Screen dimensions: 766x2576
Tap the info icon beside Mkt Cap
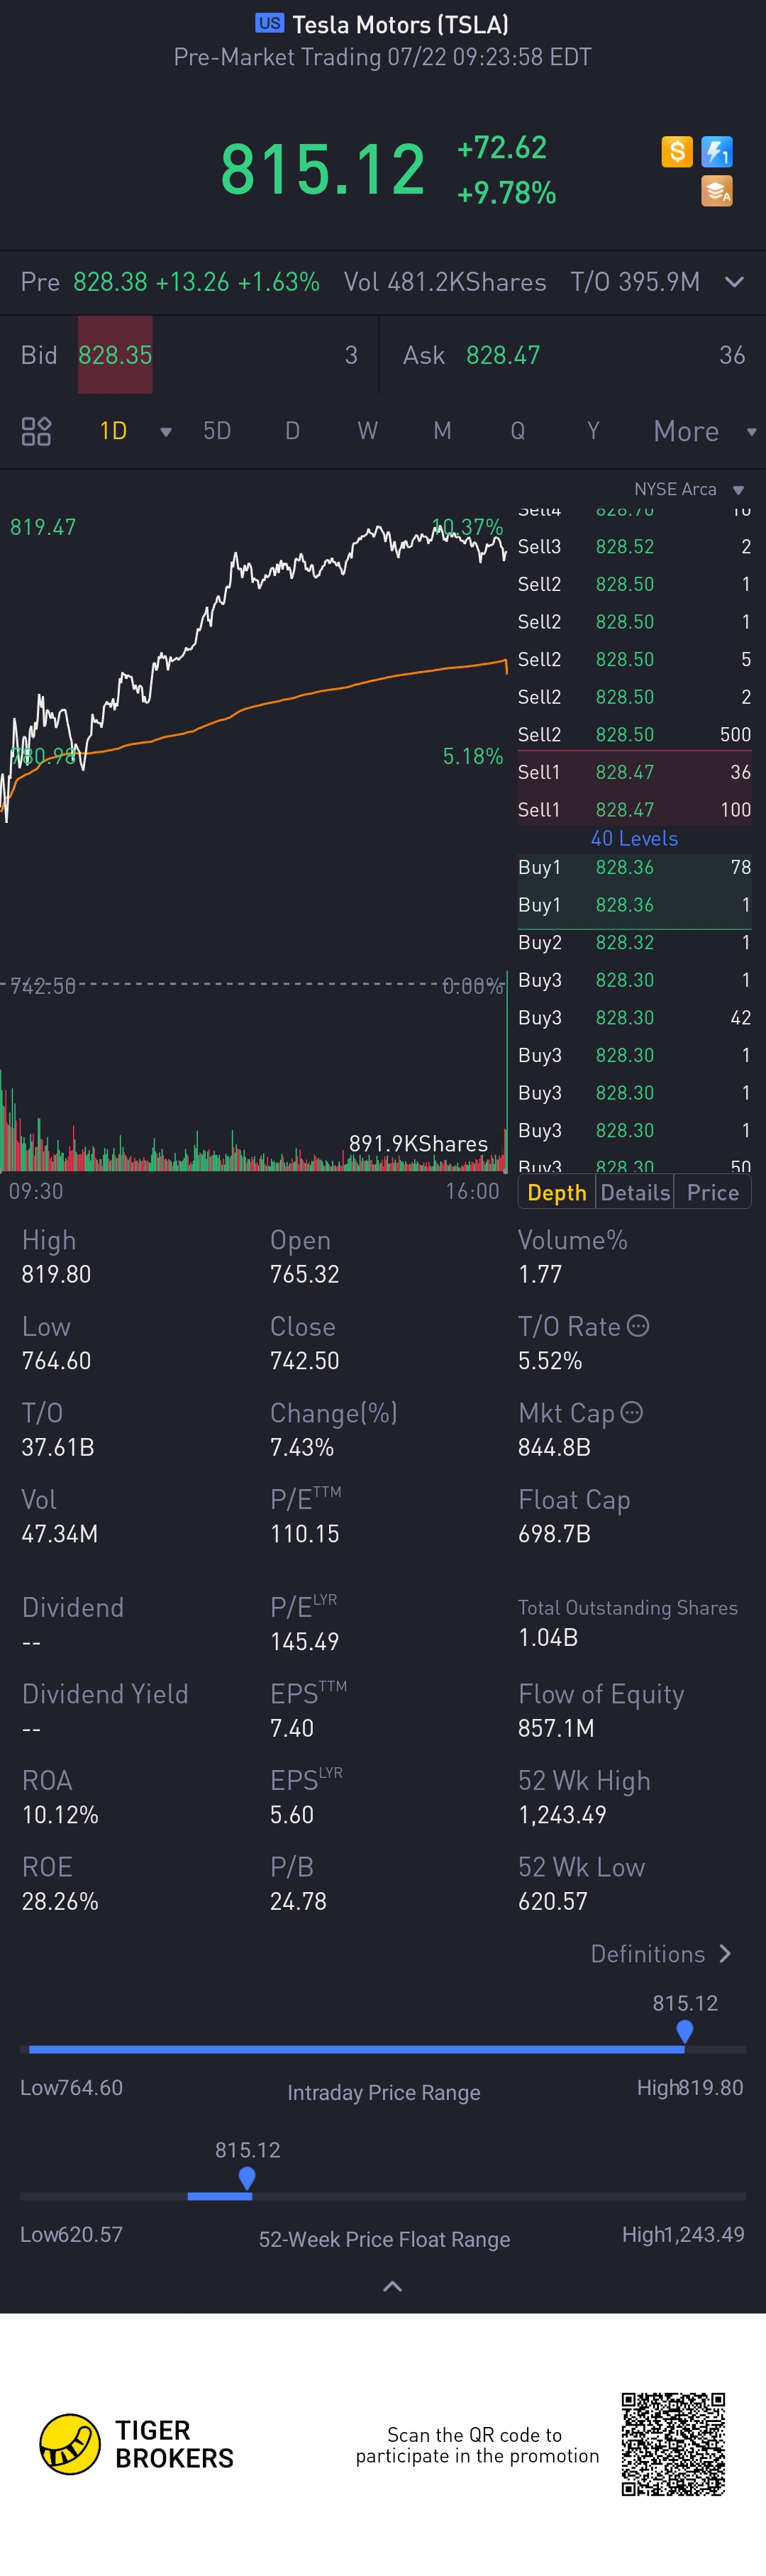pyautogui.click(x=632, y=1412)
